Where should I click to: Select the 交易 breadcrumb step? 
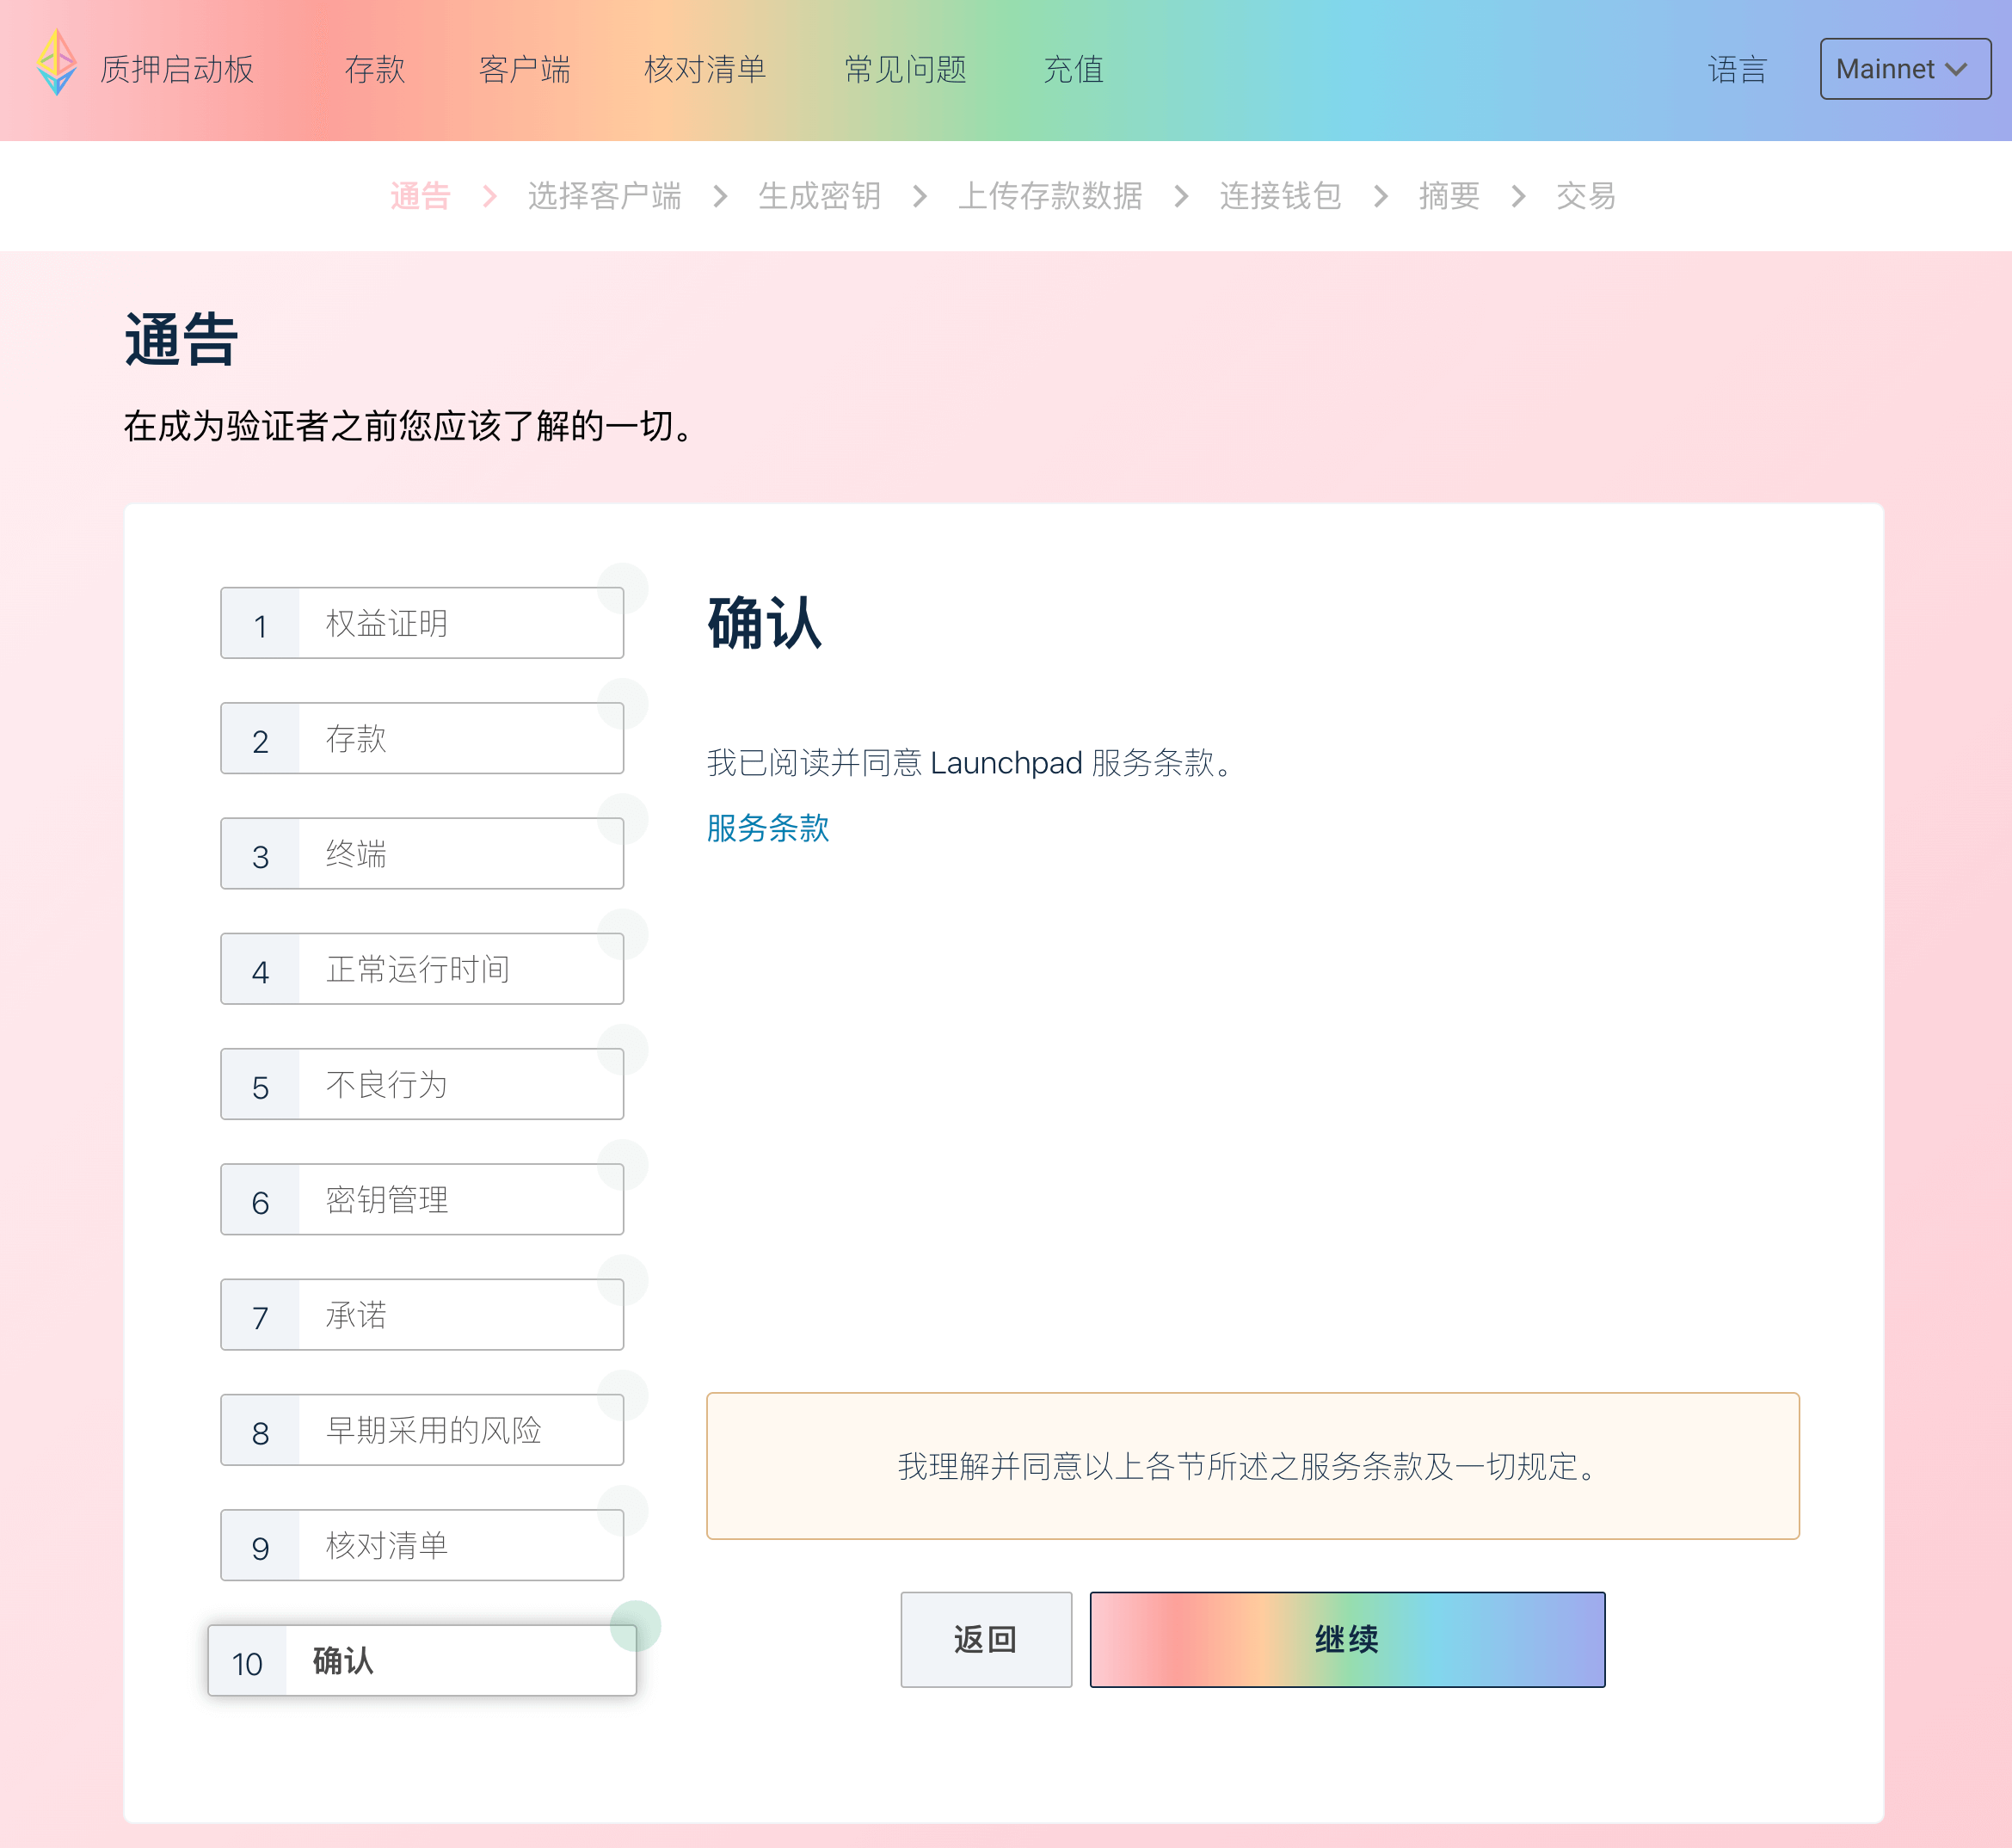click(1586, 195)
